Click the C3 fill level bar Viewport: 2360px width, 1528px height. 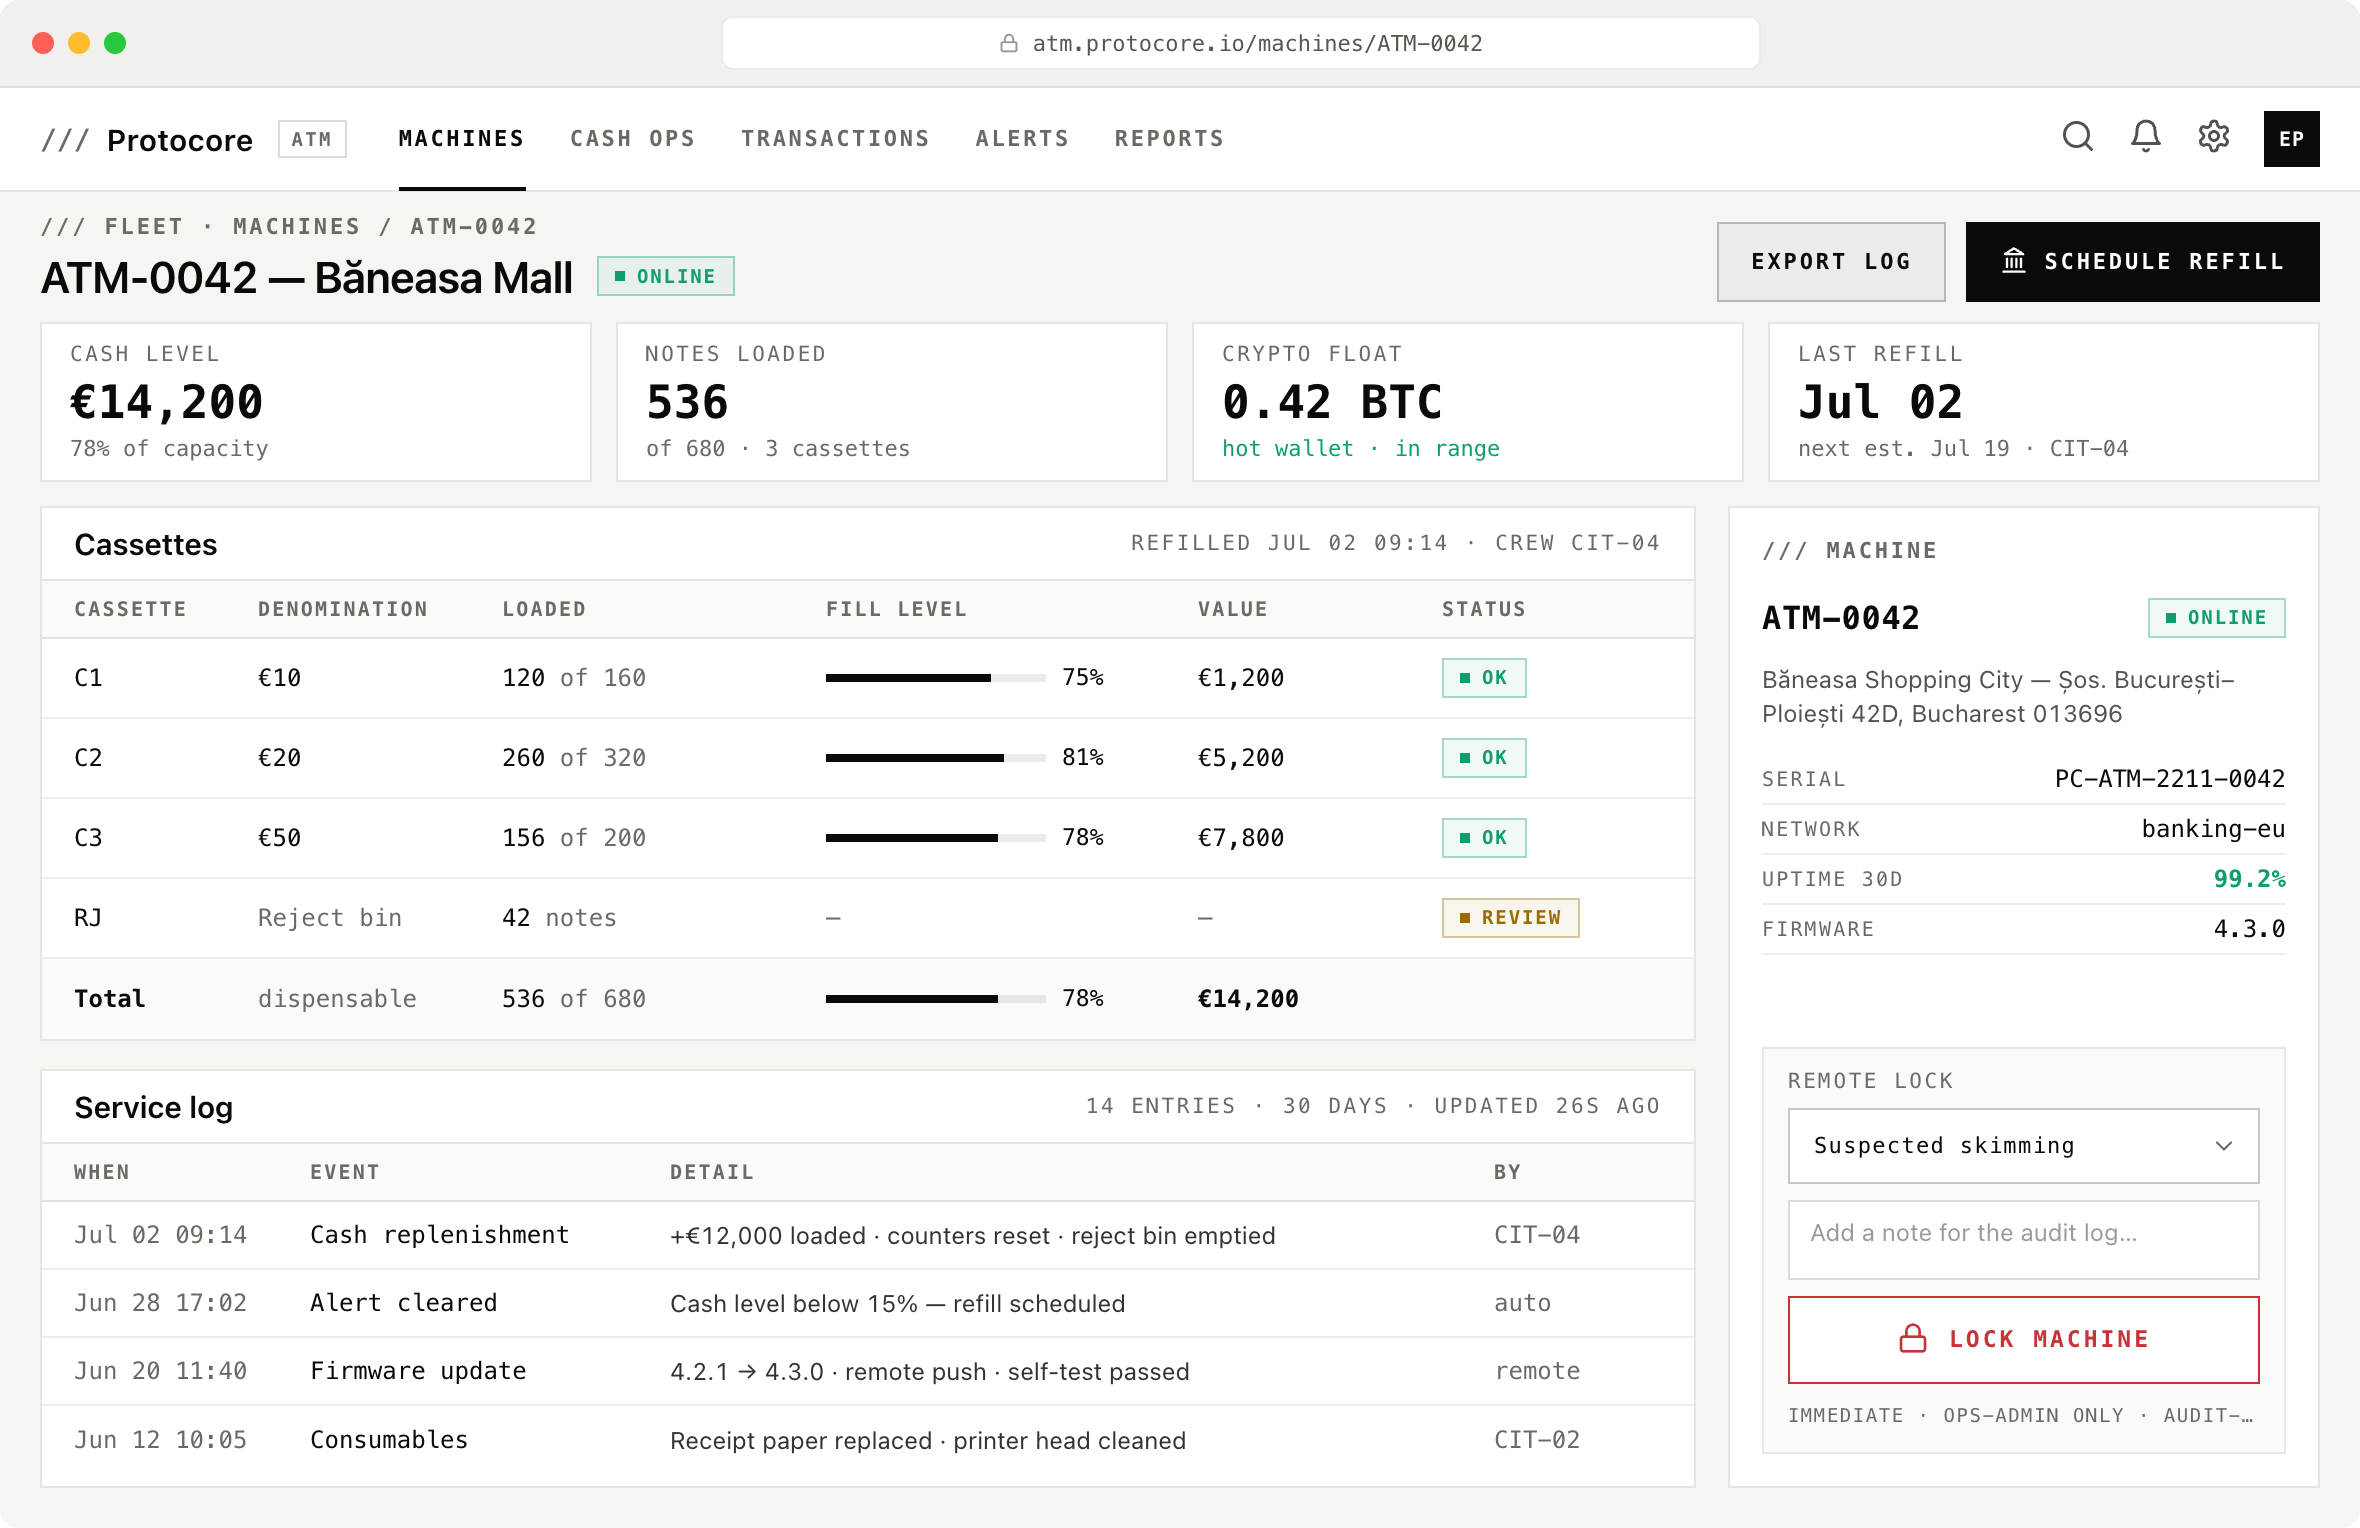pyautogui.click(x=935, y=838)
